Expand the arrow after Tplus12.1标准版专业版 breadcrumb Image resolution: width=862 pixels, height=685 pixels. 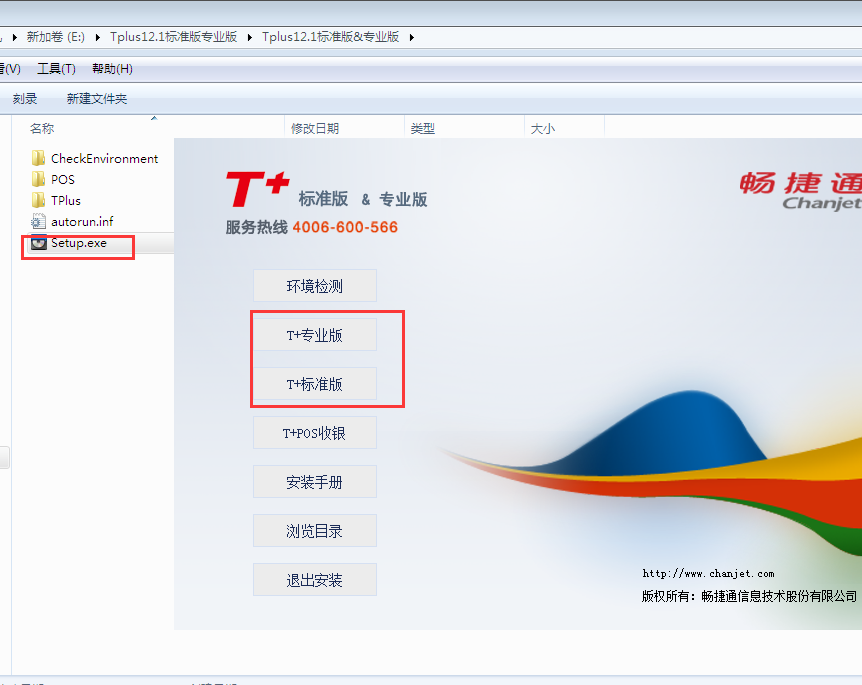(x=250, y=37)
